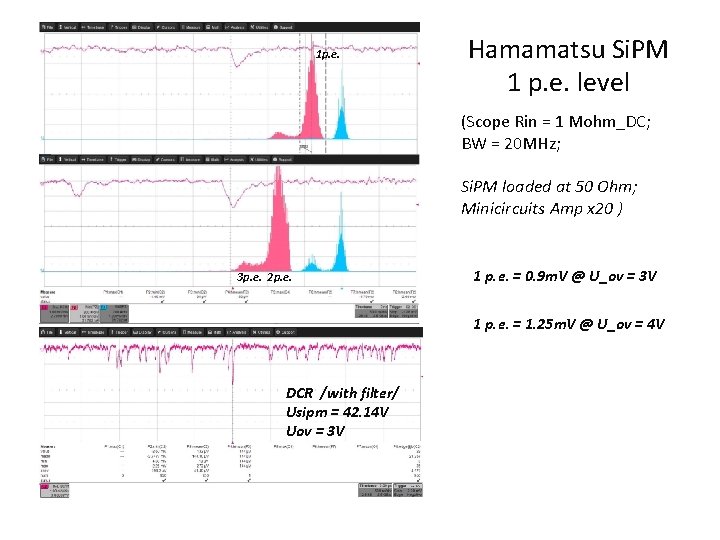Open Vertical menu in the 1p.e. scope window
This screenshot has width=720, height=540.
[68, 28]
